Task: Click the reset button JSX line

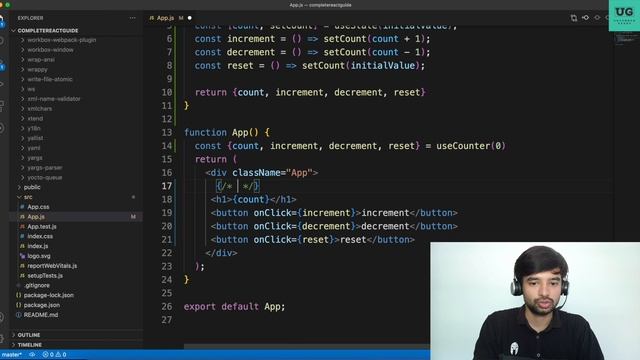Action: click(313, 240)
